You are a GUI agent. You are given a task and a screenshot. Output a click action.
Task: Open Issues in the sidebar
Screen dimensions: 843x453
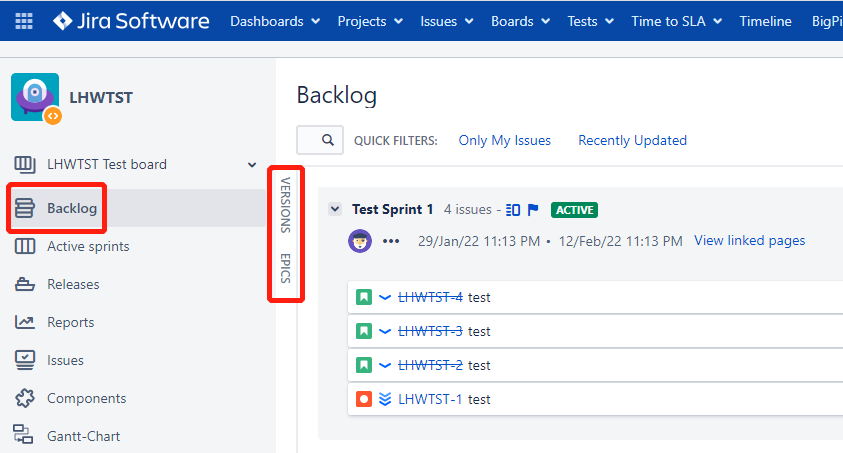pyautogui.click(x=65, y=361)
